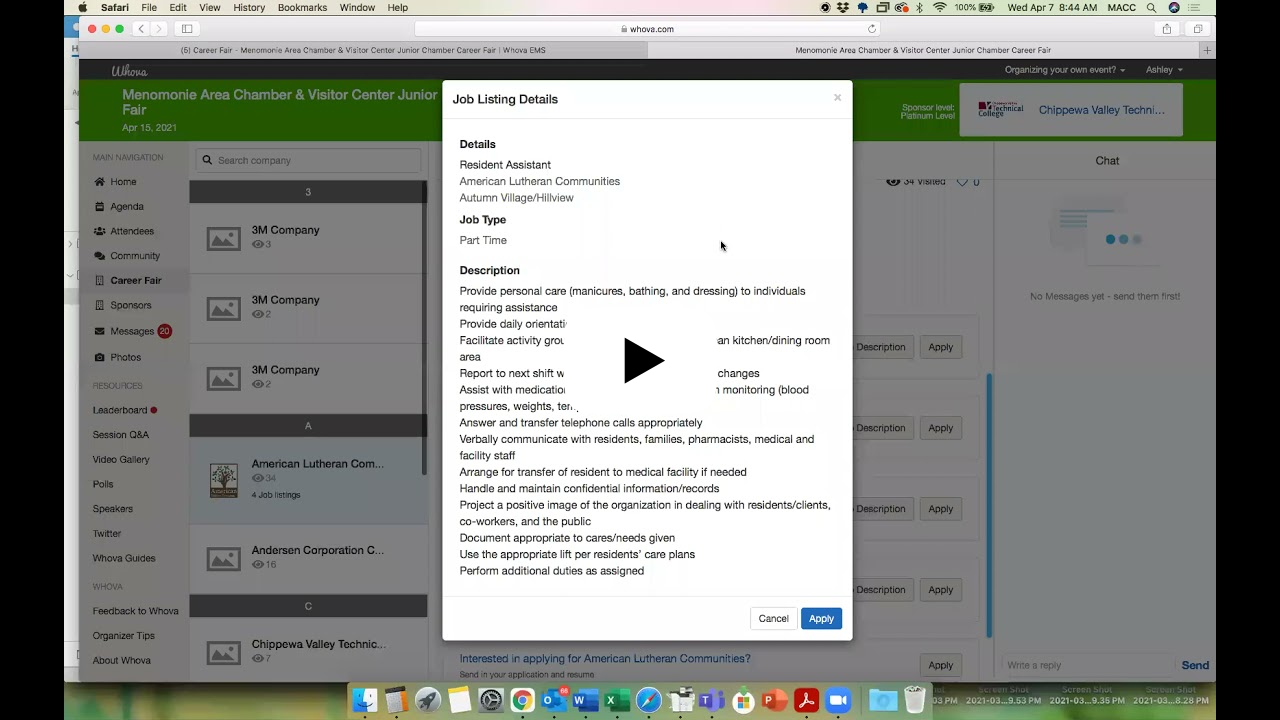Open Google Chrome from the Dock
Viewport: 1280px width, 720px height.
(522, 700)
